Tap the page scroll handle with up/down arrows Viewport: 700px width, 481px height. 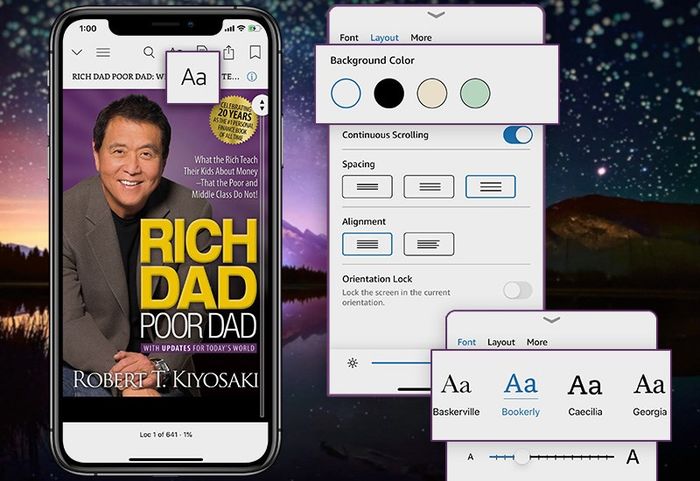tap(262, 105)
